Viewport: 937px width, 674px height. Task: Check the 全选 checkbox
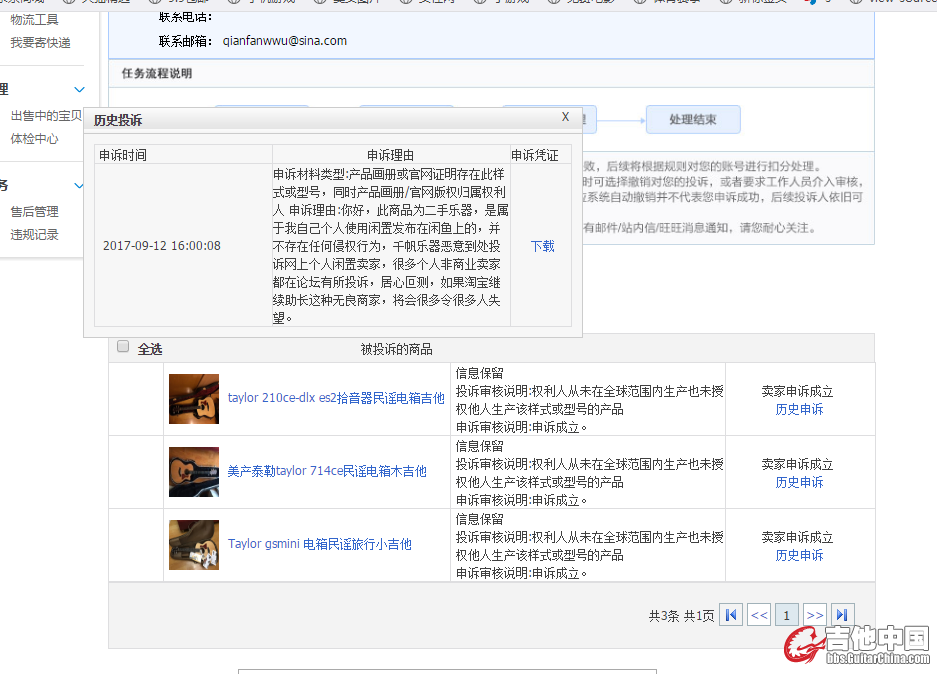click(123, 347)
